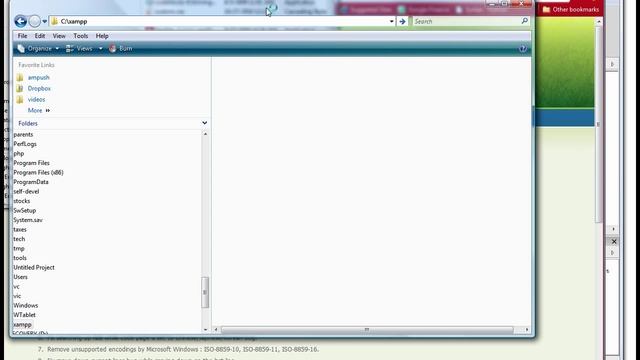Expand the Organize dropdown arrow
Image resolution: width=640 pixels, height=360 pixels.
click(x=57, y=49)
